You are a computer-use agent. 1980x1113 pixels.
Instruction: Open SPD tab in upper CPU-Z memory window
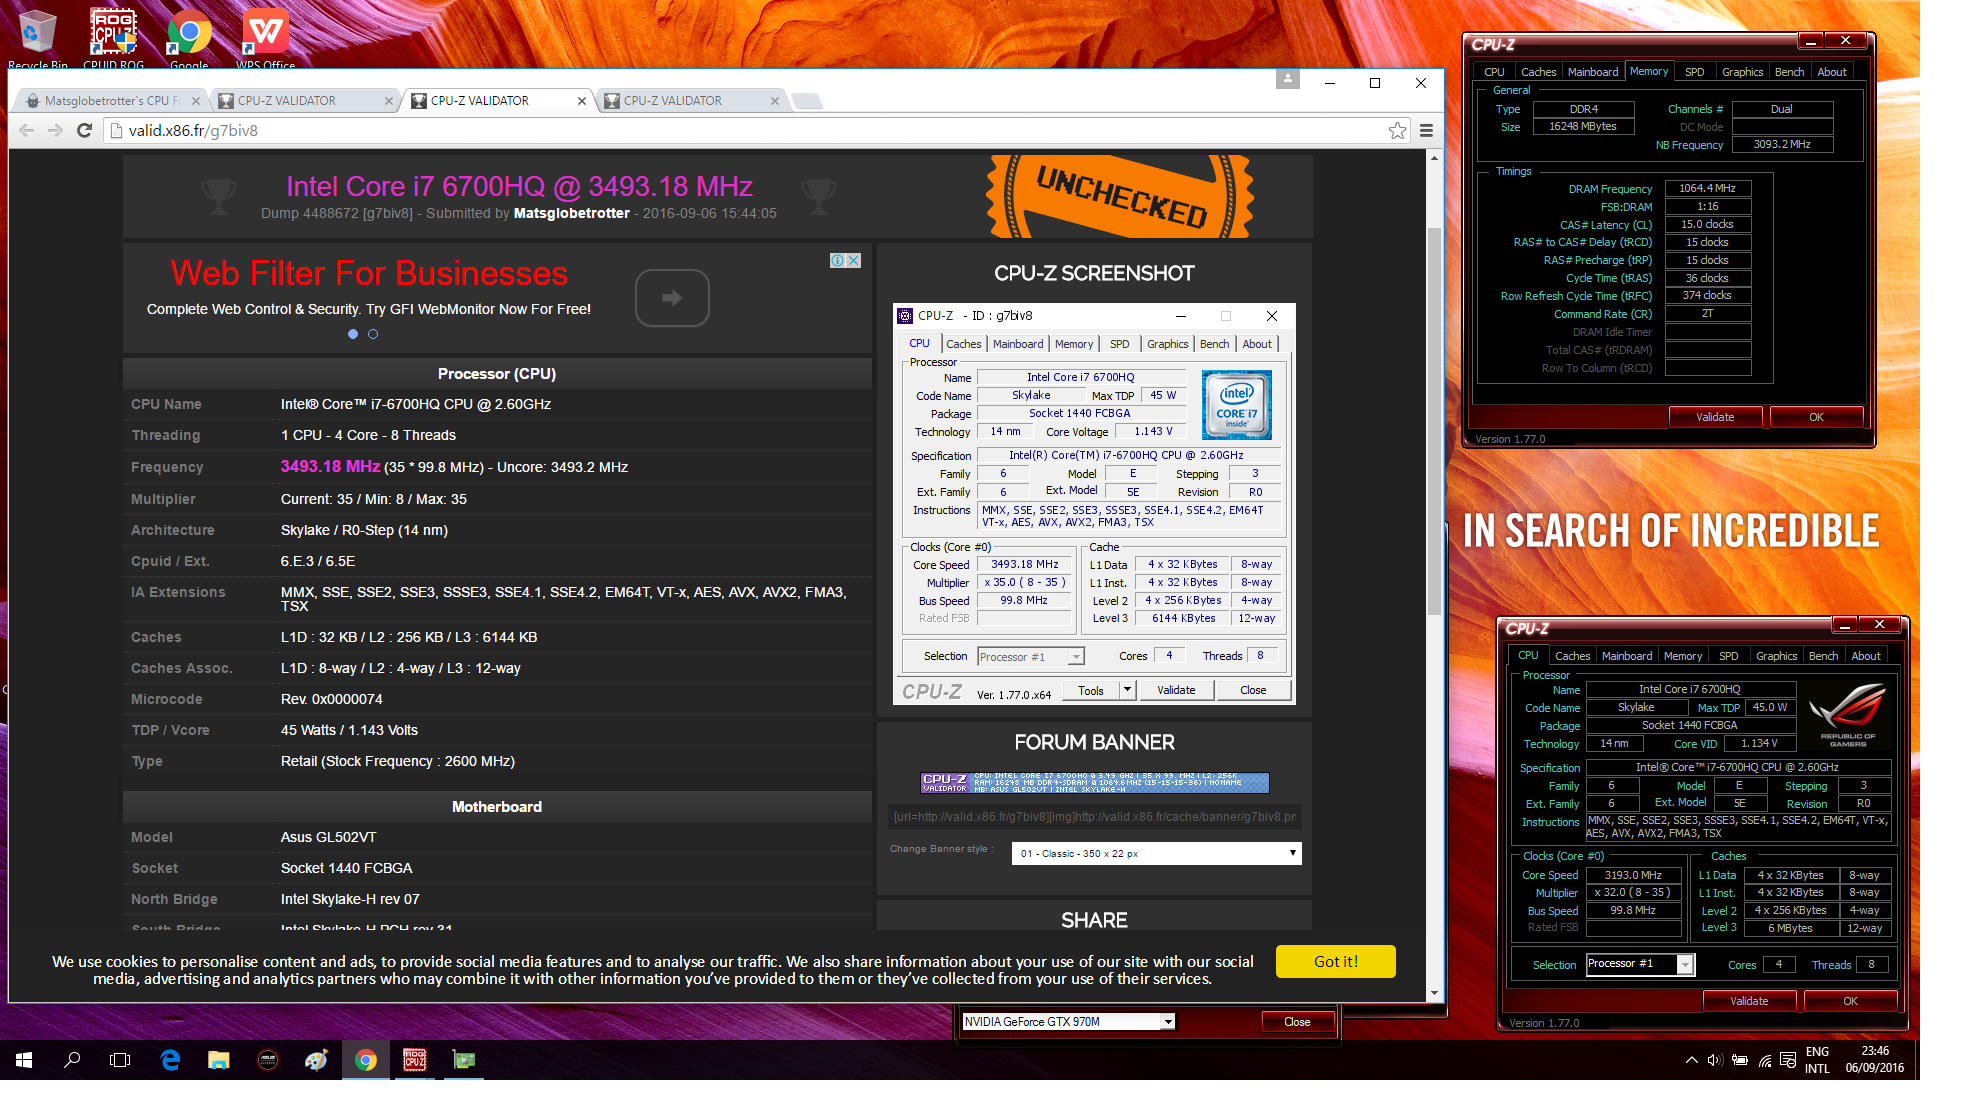coord(1694,72)
